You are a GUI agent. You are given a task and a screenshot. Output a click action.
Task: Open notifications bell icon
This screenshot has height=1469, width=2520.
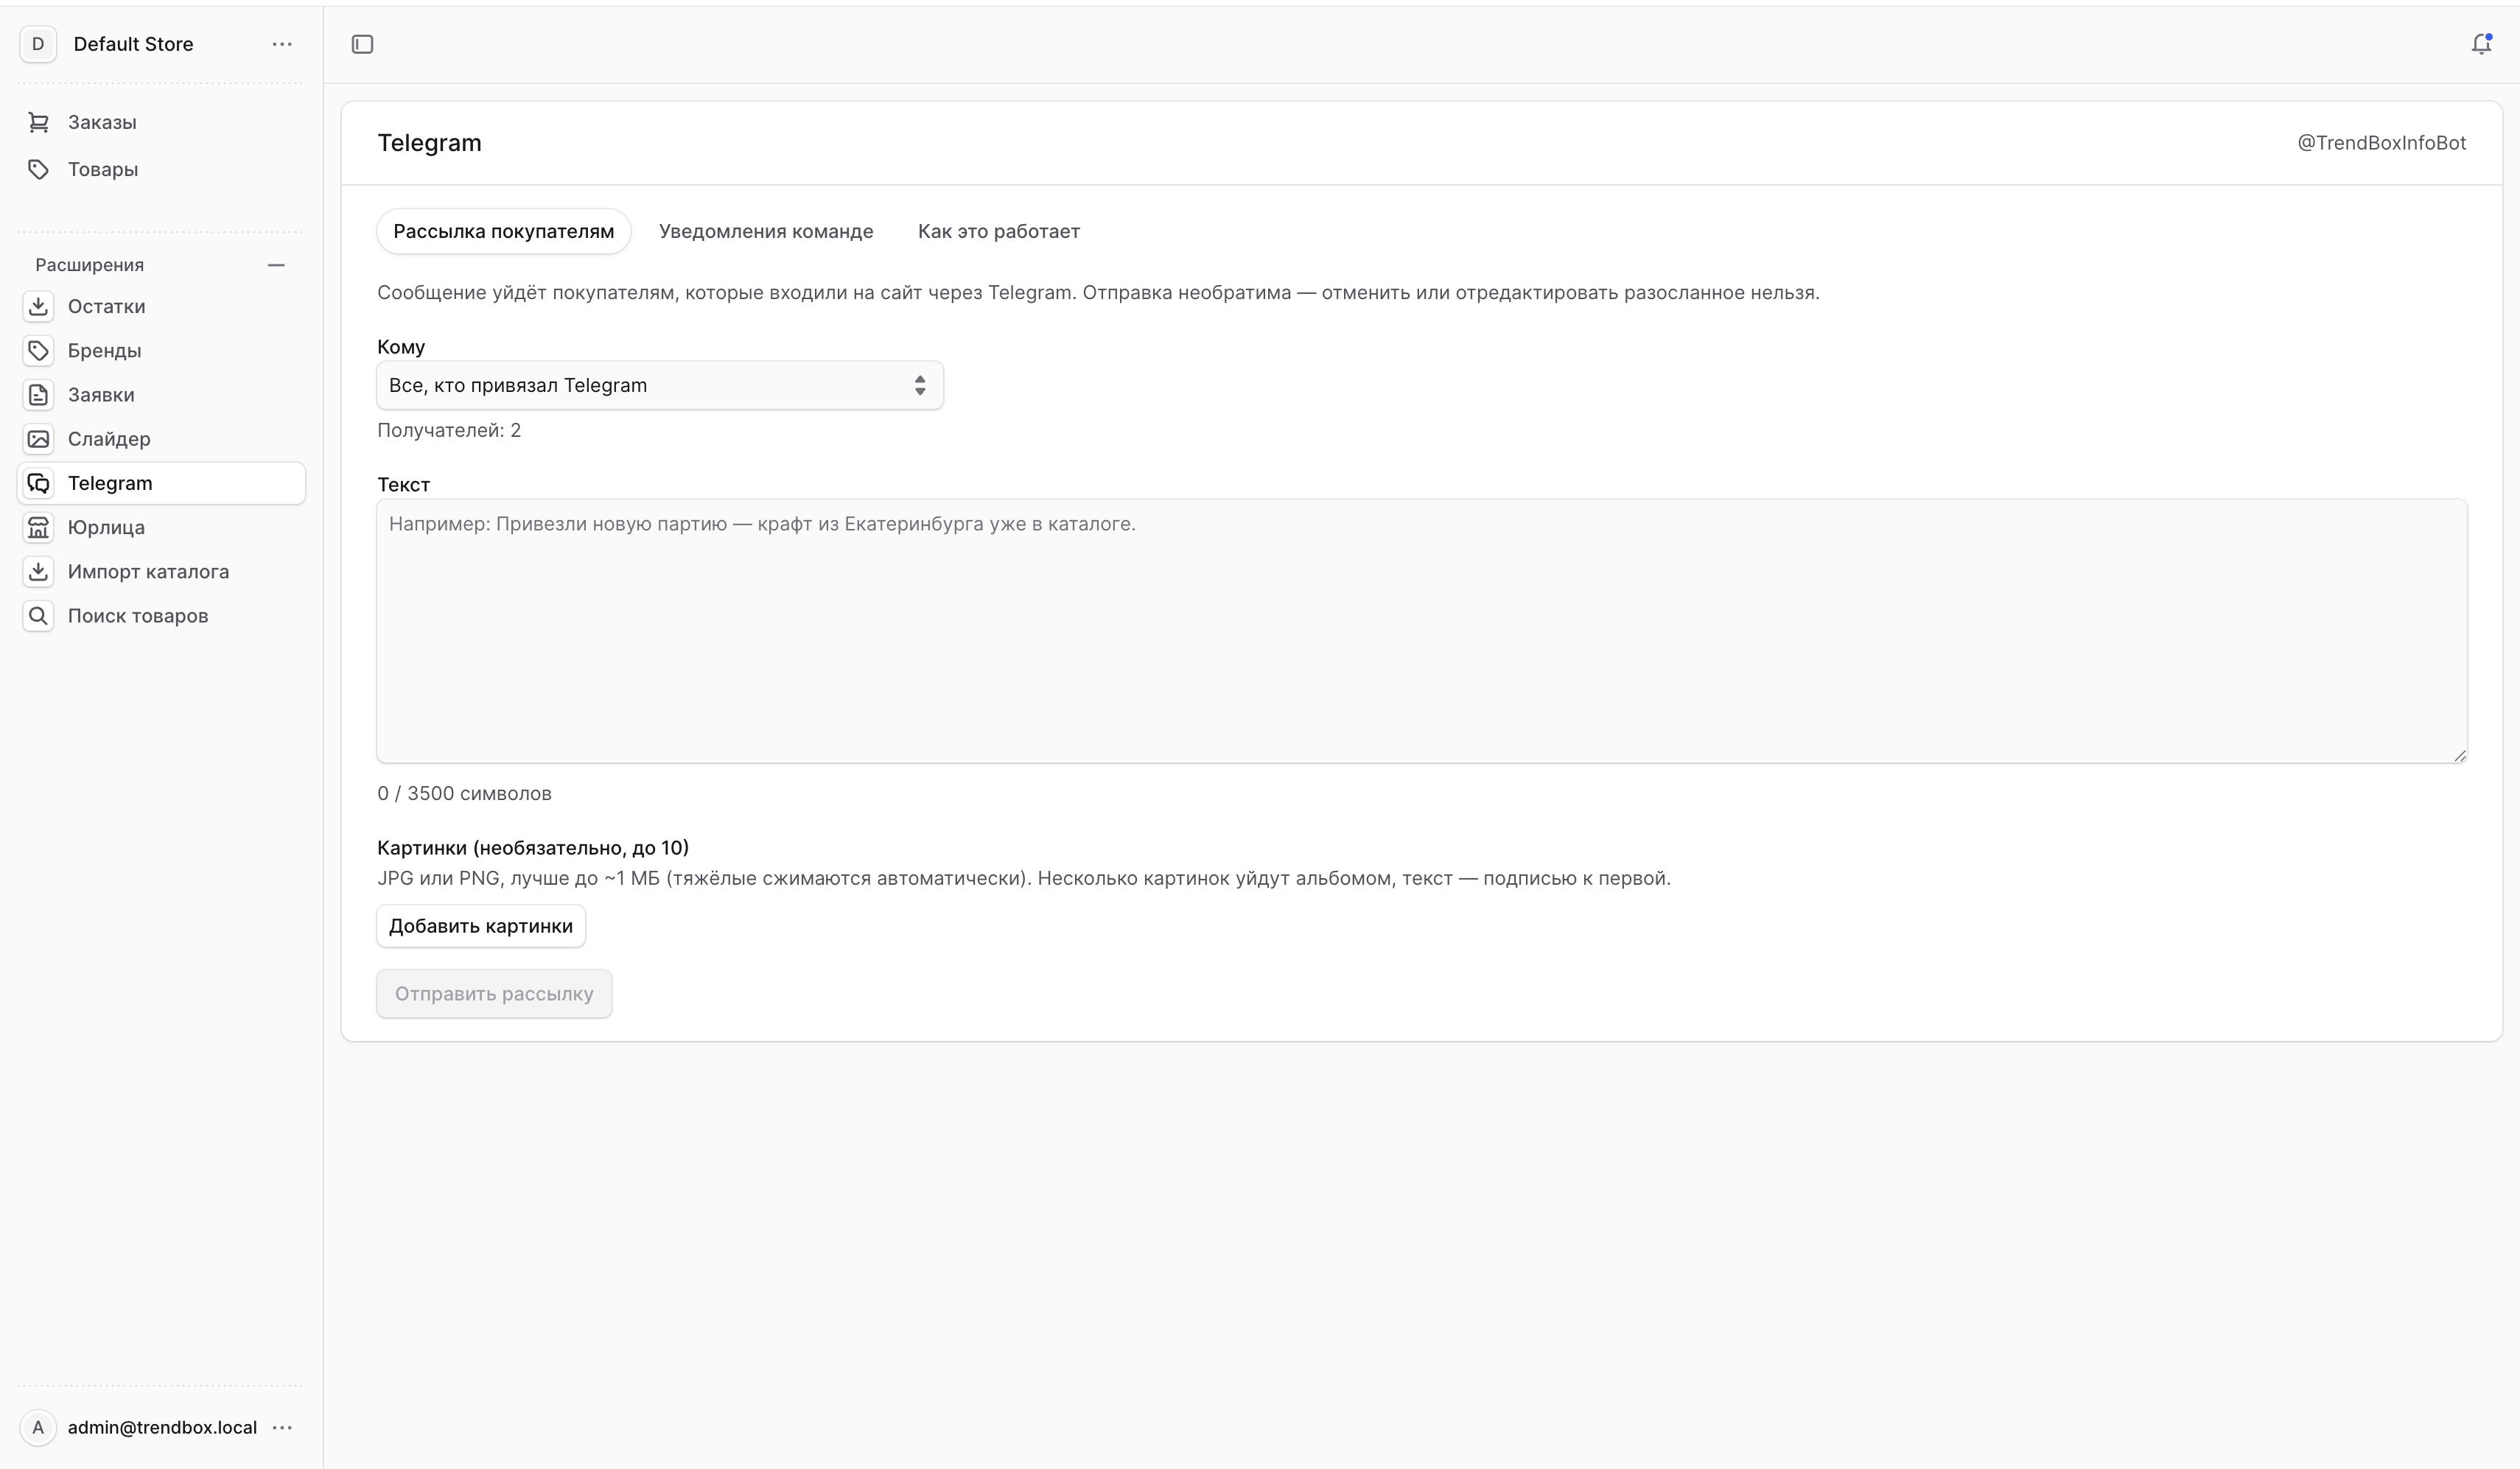click(2481, 44)
